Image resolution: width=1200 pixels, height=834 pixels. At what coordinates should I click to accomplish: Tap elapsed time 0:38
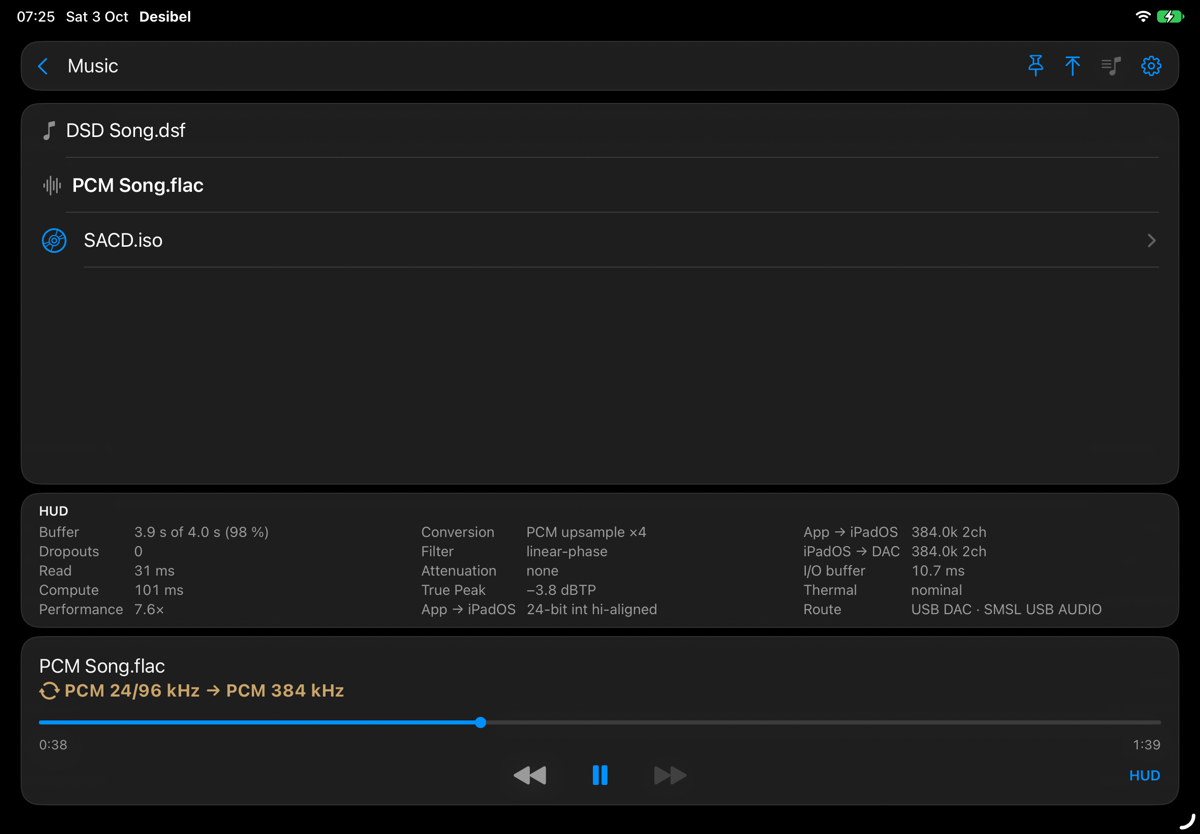[x=53, y=745]
